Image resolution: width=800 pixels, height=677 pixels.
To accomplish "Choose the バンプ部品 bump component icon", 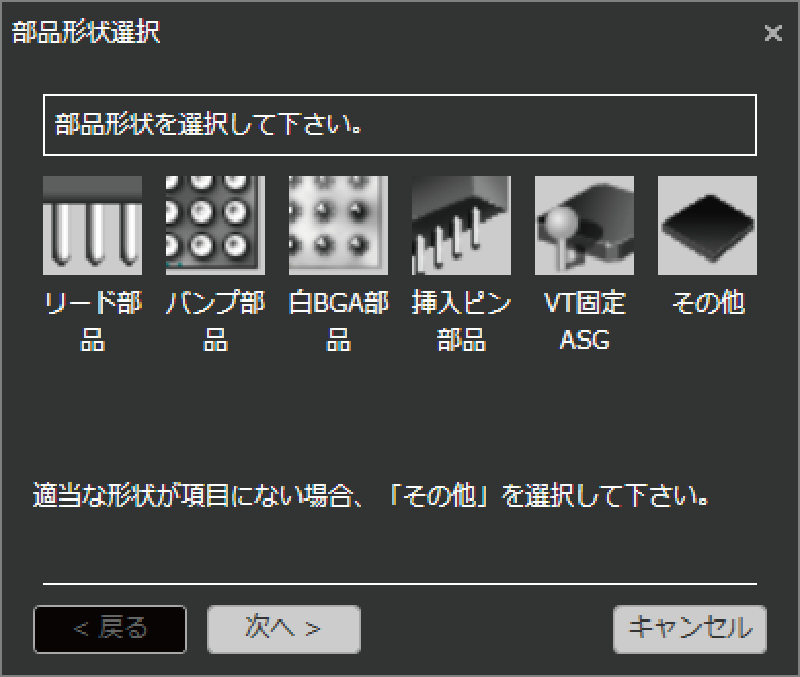I will click(215, 225).
